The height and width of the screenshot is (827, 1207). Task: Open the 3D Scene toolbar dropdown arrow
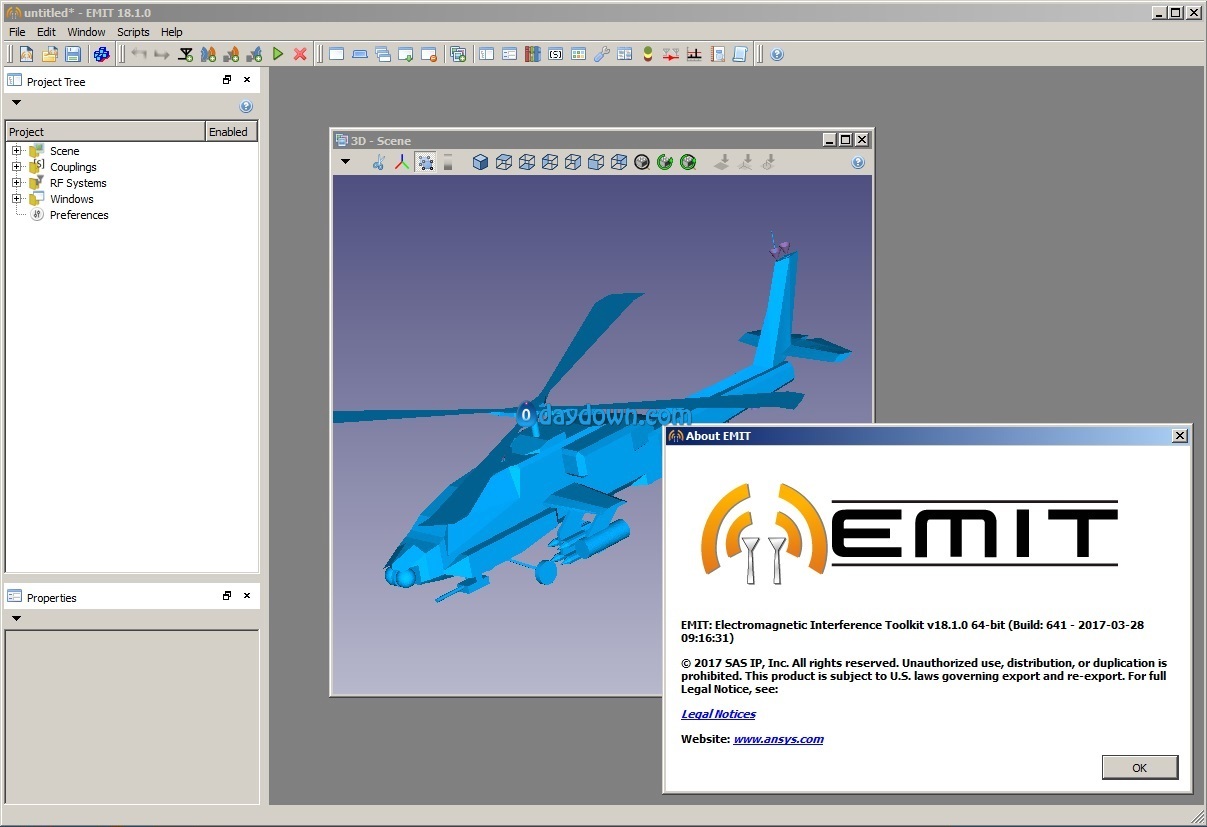(x=345, y=162)
